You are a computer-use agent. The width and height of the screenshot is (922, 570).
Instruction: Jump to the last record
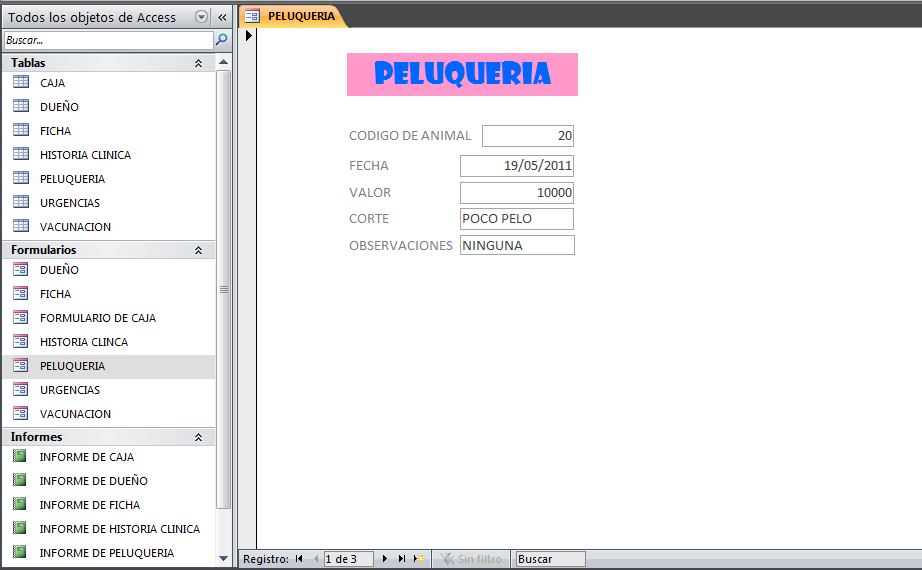(402, 559)
